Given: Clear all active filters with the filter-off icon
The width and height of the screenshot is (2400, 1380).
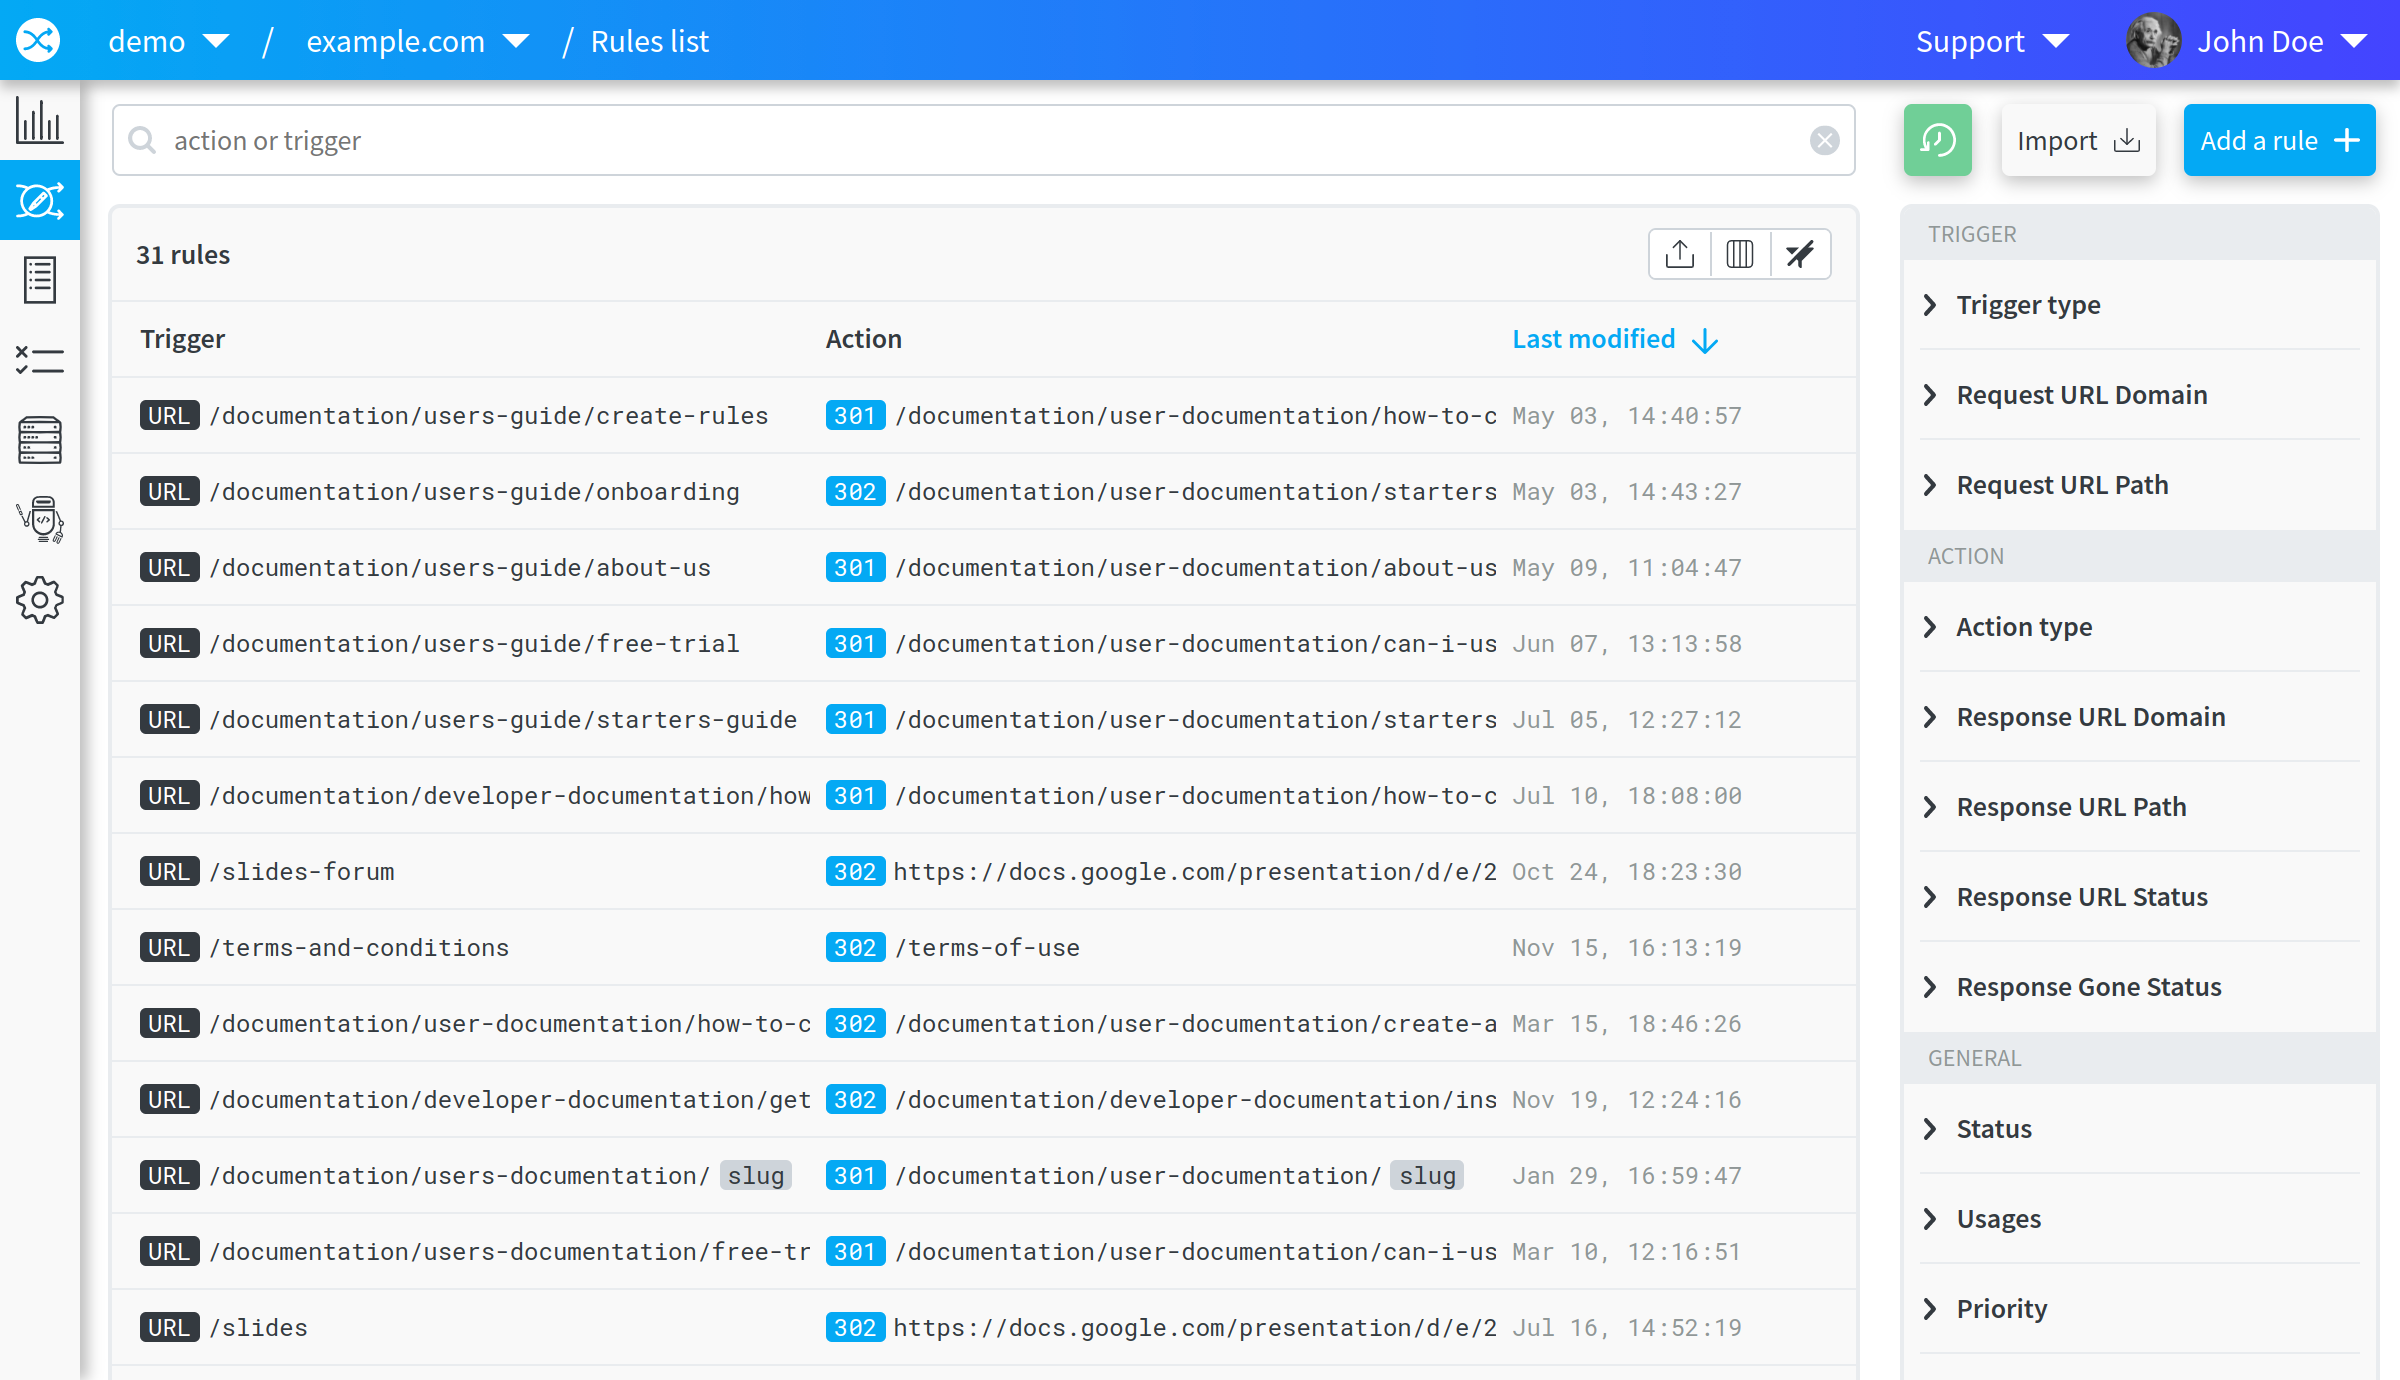Looking at the screenshot, I should tap(1800, 254).
